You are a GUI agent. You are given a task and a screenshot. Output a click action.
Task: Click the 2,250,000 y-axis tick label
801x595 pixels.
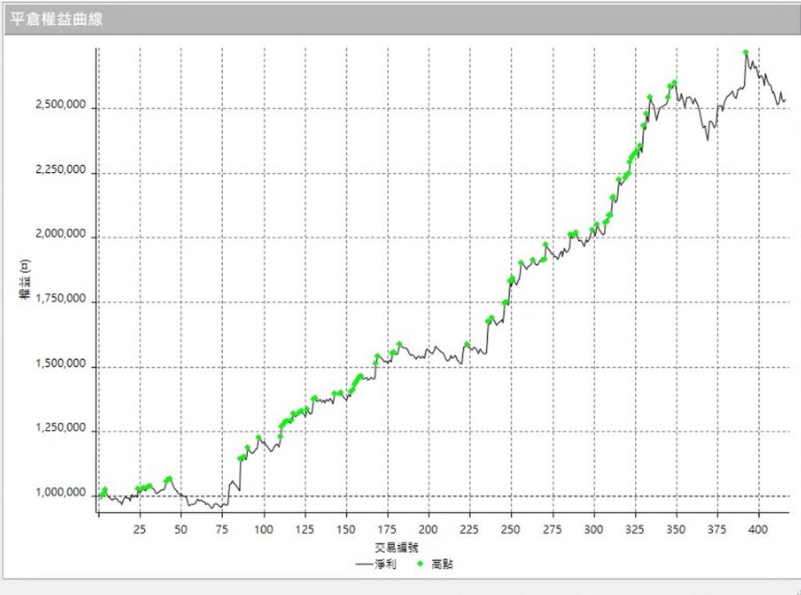[x=57, y=172]
